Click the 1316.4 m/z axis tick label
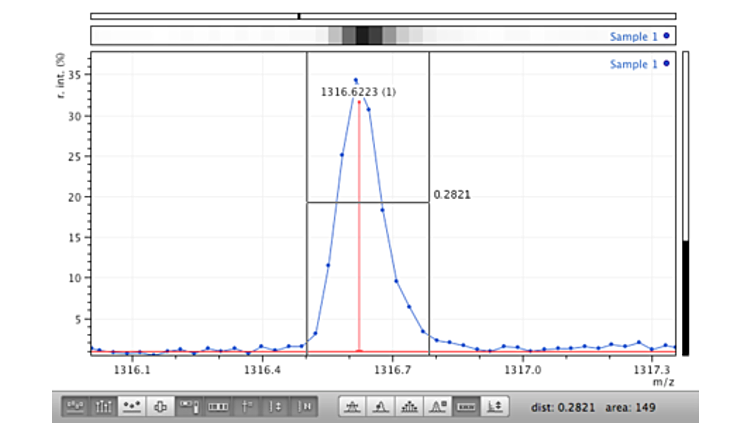This screenshot has width=752, height=423. tap(262, 370)
